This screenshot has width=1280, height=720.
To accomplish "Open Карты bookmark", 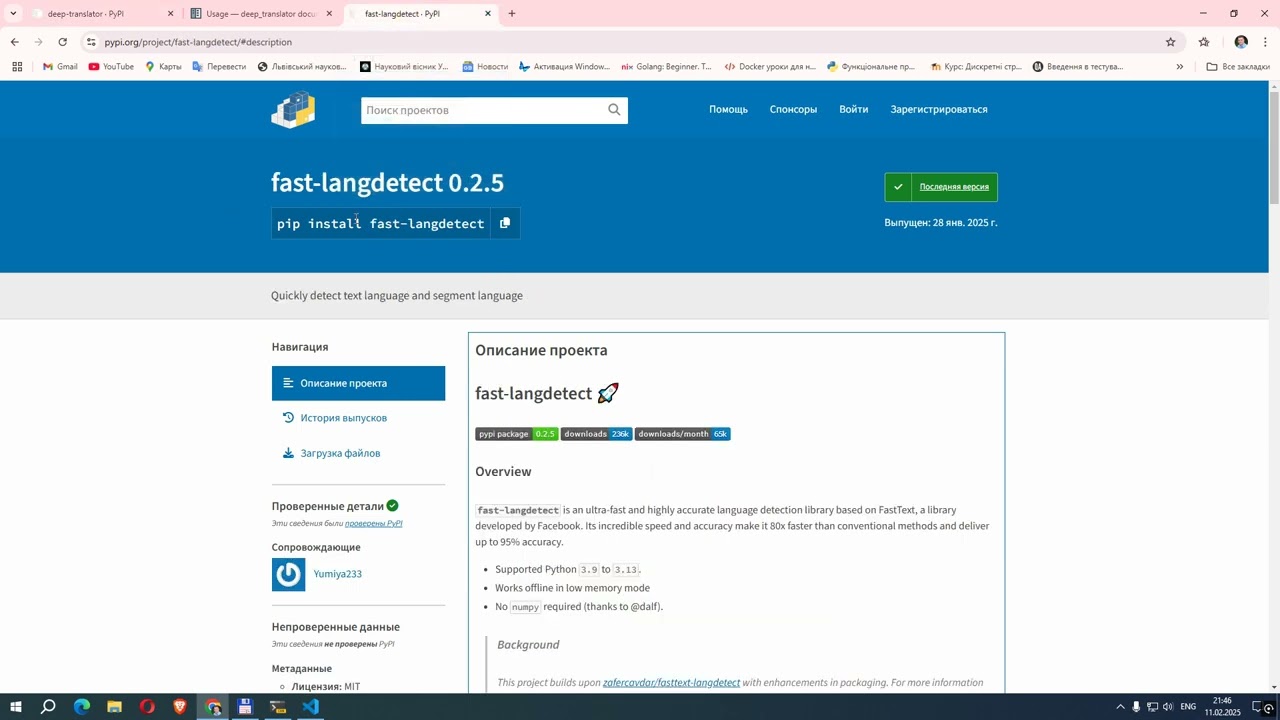I will [x=163, y=67].
